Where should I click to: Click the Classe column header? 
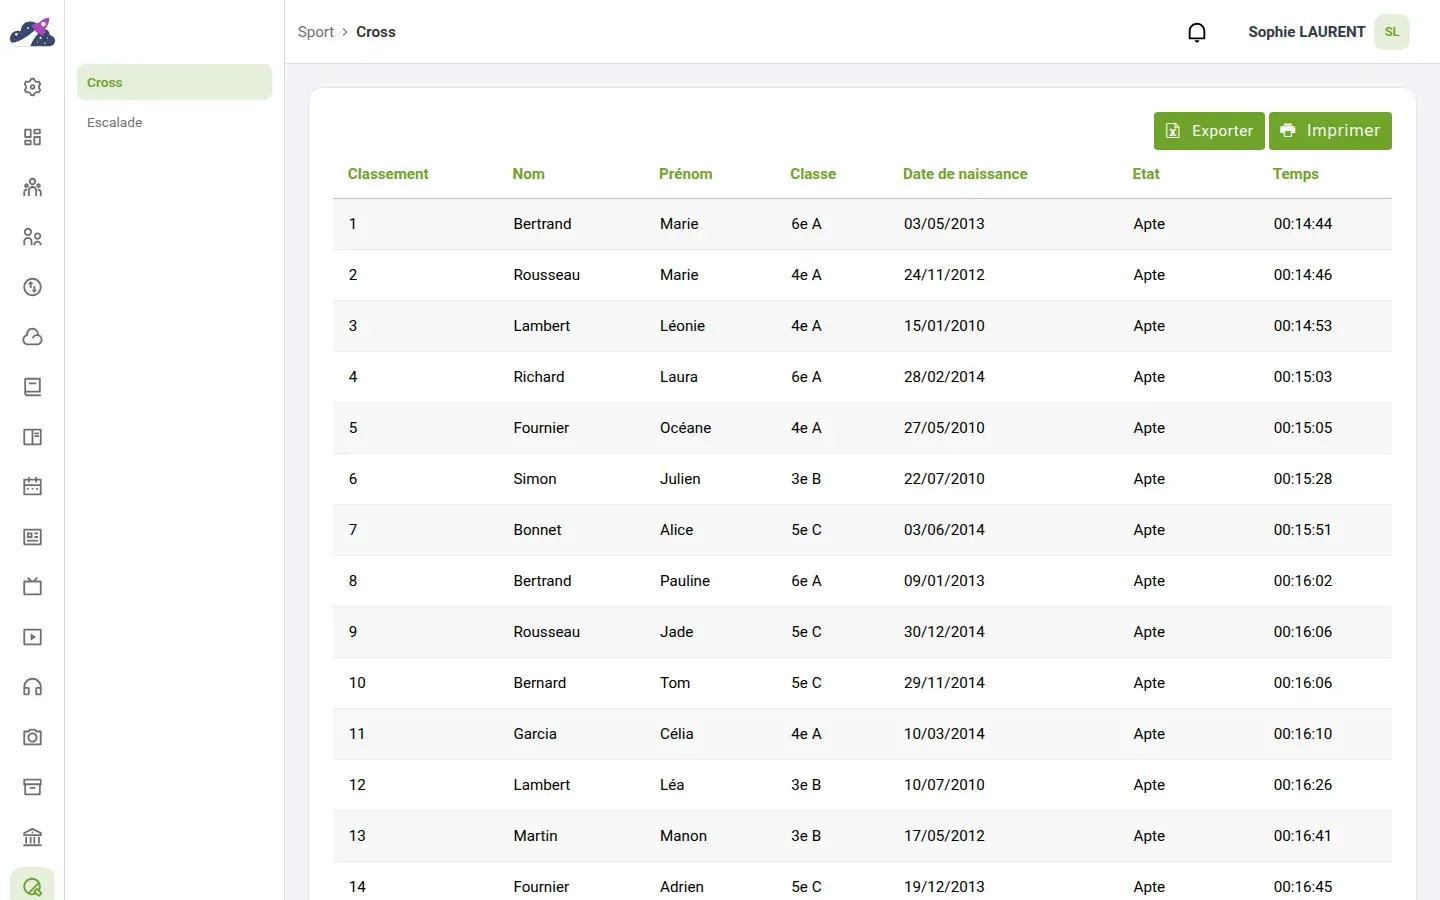(x=813, y=174)
